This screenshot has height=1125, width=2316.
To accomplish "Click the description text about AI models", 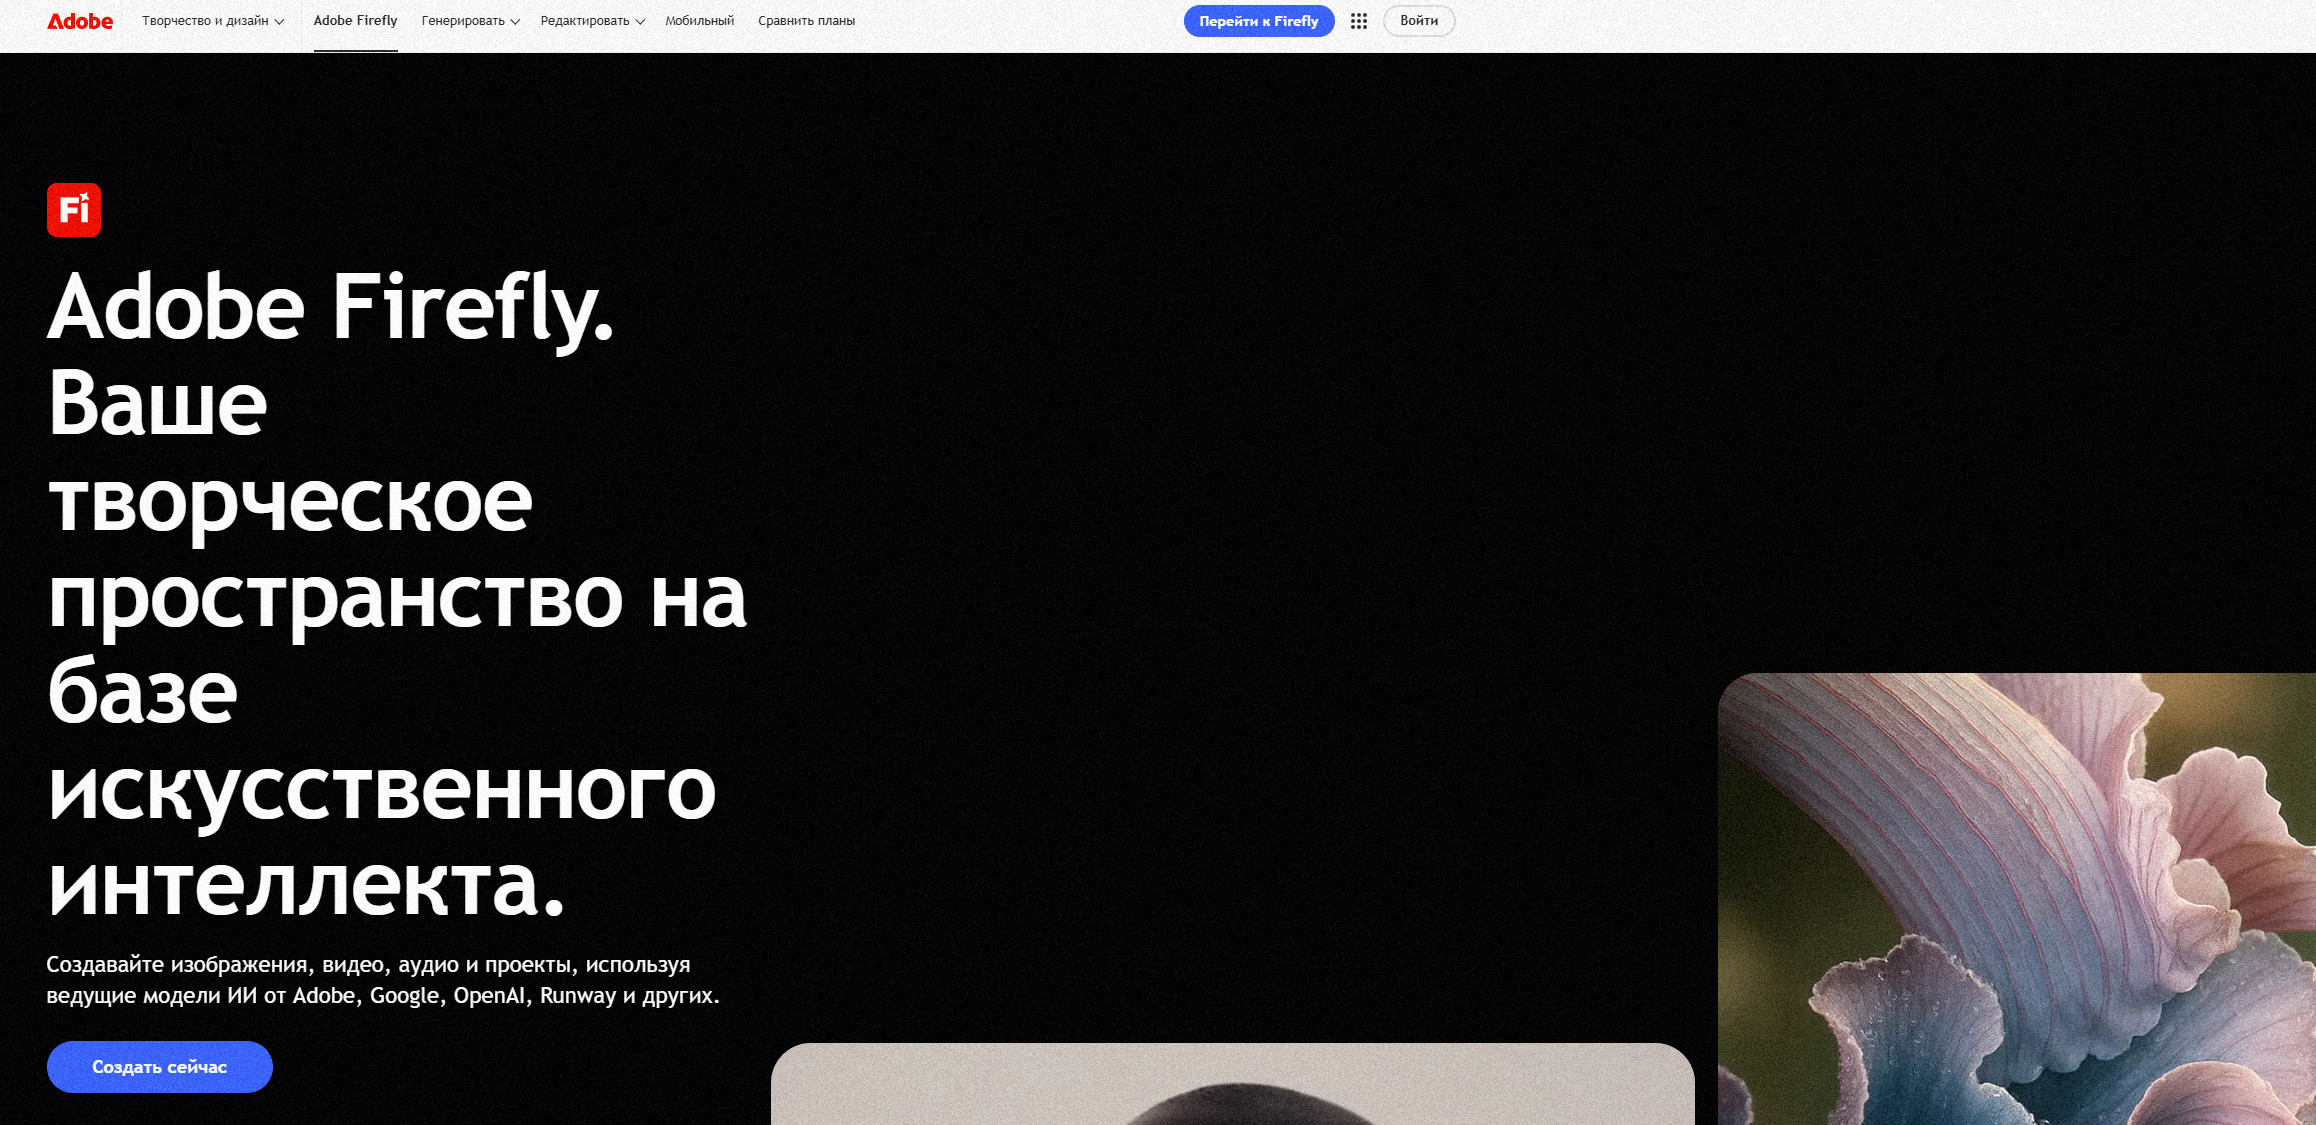I will (383, 980).
